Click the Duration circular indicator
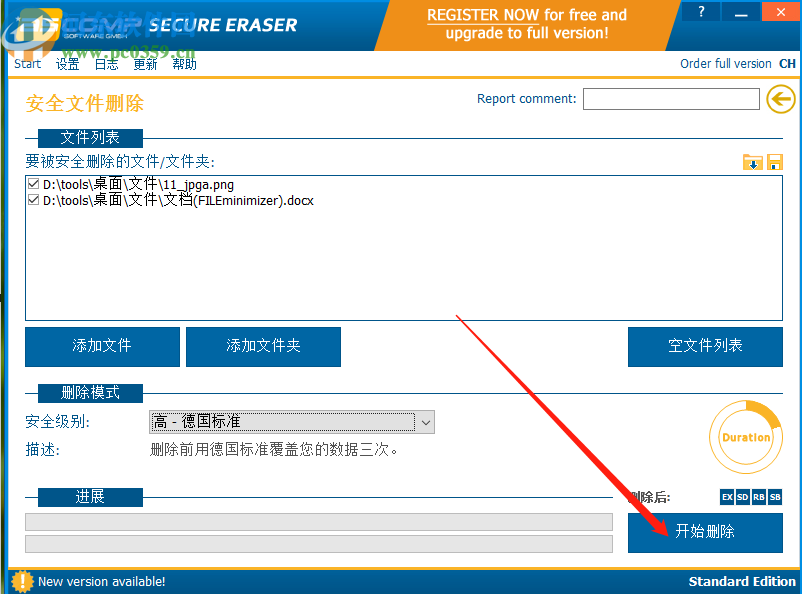802x594 pixels. [745, 437]
